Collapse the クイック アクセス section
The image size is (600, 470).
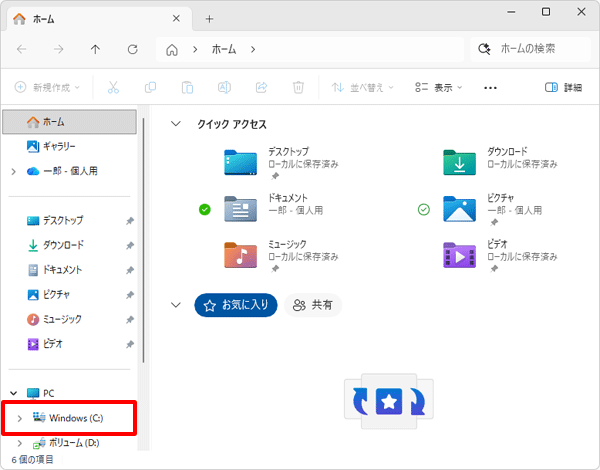click(x=176, y=124)
